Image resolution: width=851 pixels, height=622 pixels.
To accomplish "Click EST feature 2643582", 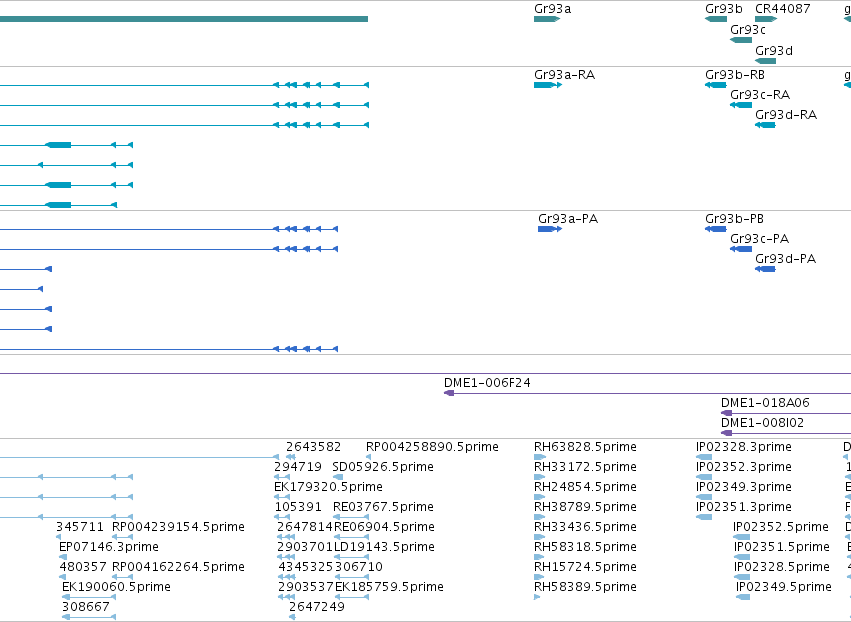I will 290,457.
